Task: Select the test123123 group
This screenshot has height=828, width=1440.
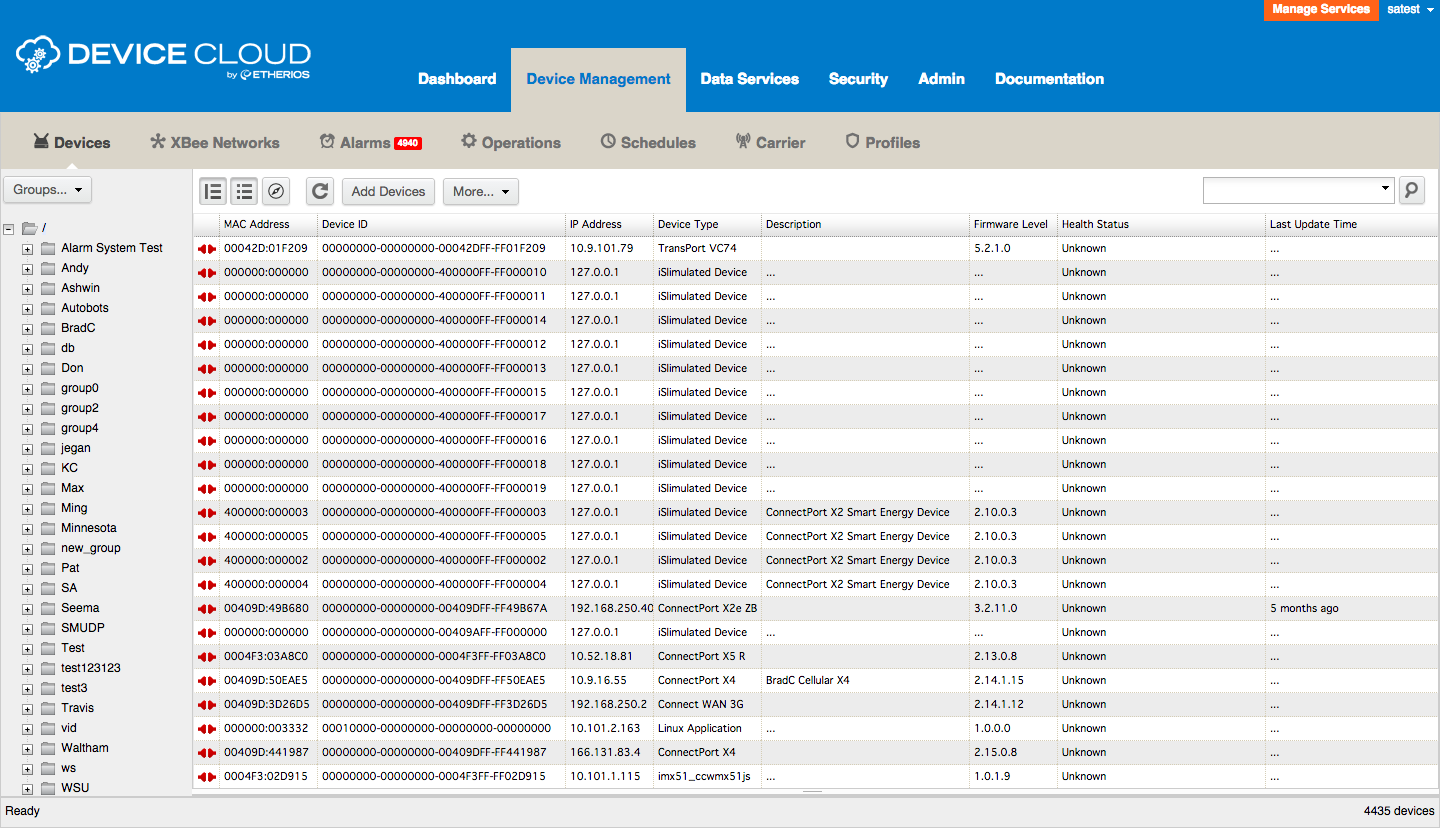Action: pos(91,668)
